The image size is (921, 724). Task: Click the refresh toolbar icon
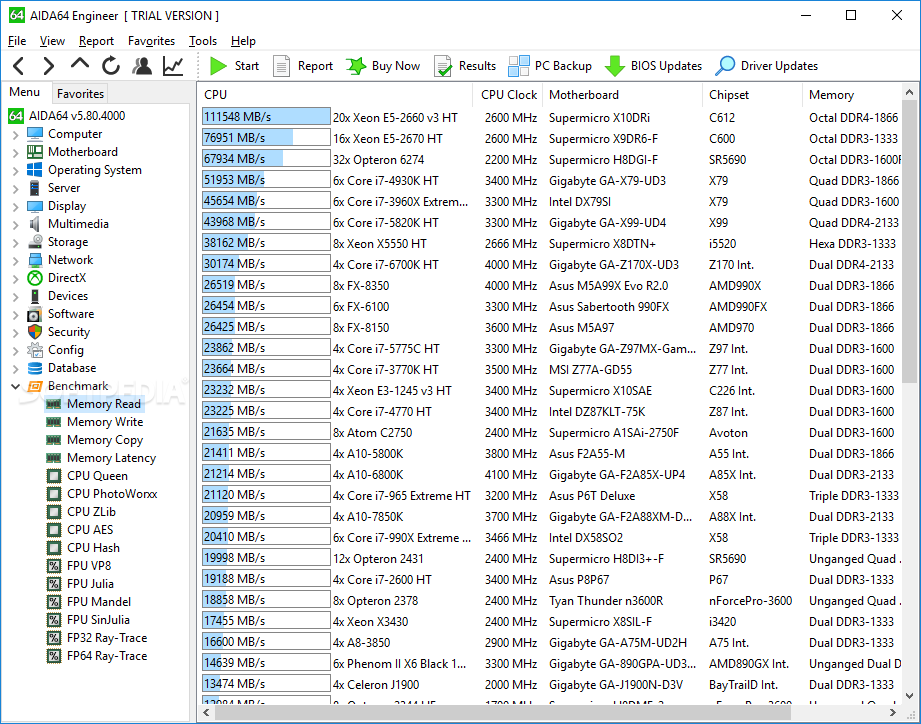click(111, 66)
